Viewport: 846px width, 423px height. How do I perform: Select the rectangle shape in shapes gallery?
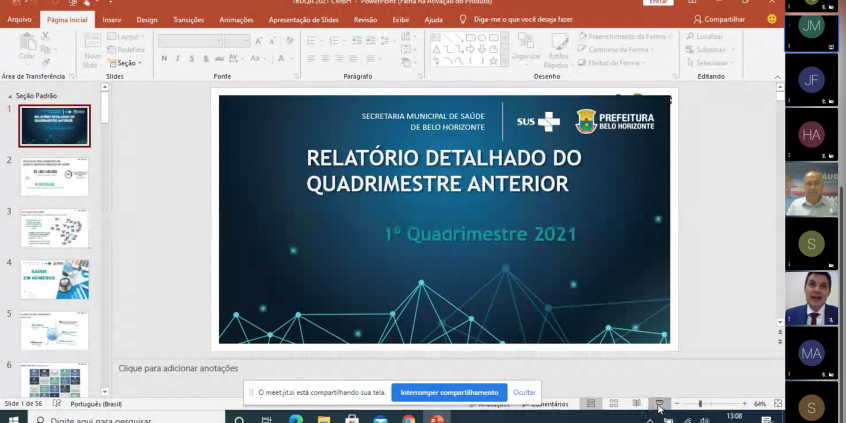point(470,38)
